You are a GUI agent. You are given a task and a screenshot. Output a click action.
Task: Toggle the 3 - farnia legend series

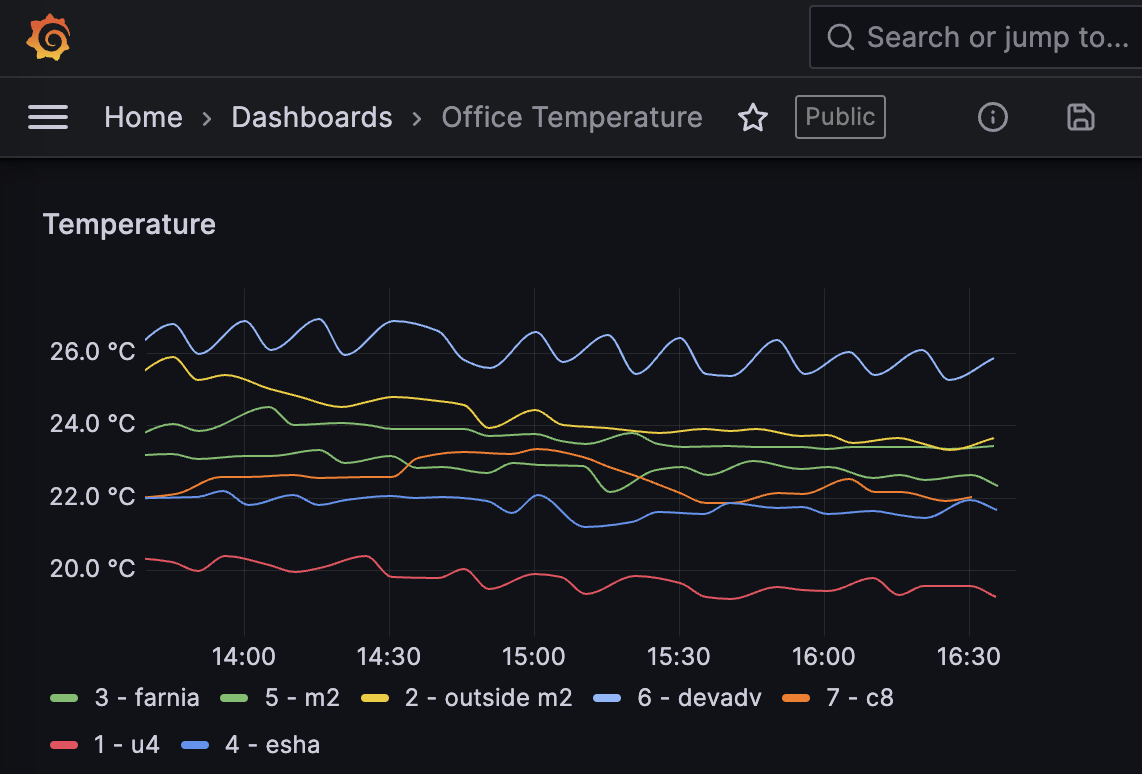(146, 697)
